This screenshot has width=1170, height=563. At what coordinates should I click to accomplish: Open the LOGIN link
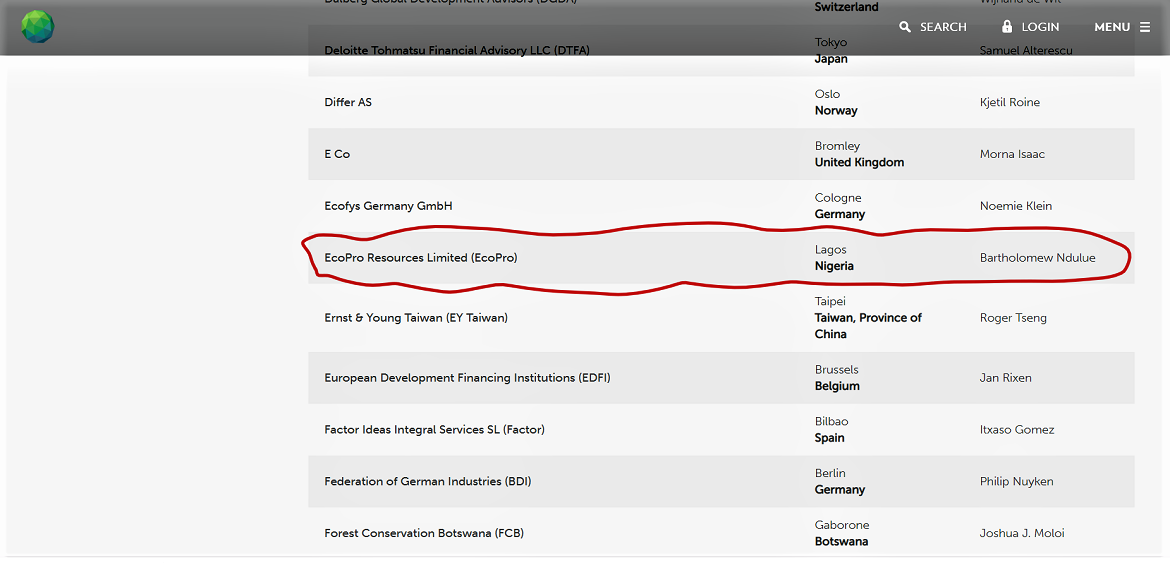(1040, 27)
